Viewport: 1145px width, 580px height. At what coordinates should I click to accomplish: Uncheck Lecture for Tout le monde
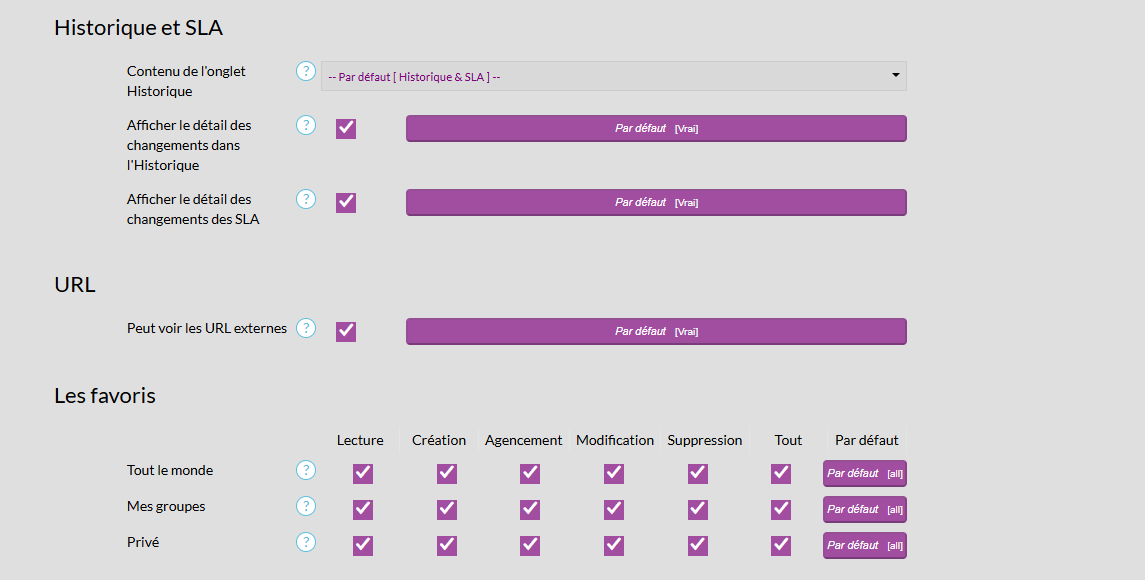tap(363, 474)
